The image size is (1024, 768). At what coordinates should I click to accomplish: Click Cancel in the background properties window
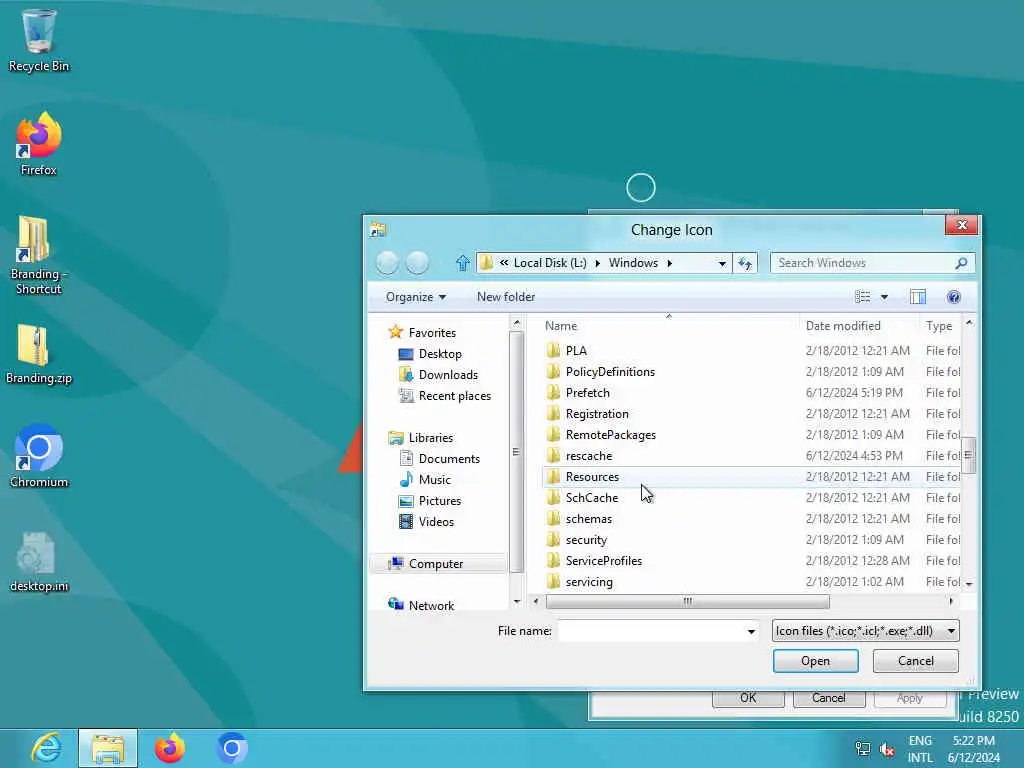tap(829, 698)
